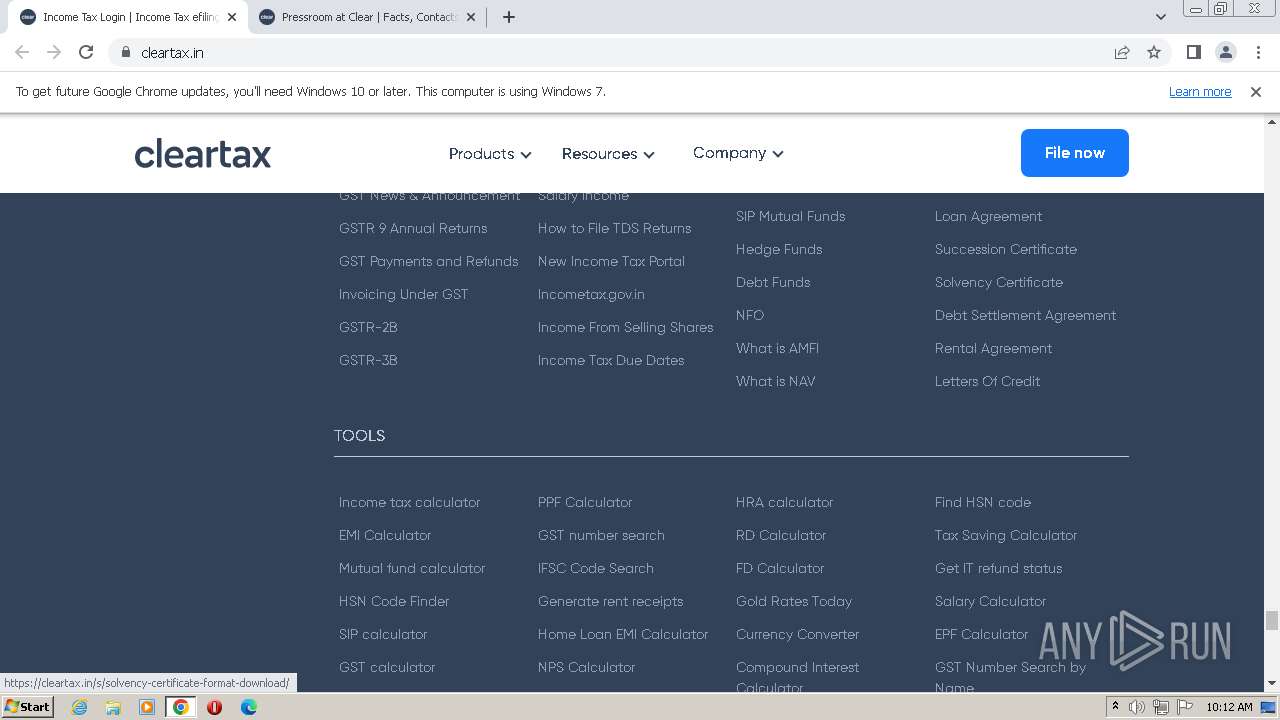This screenshot has width=1280, height=720.
Task: Switch to the Chrome taskbar icon
Action: click(x=181, y=707)
